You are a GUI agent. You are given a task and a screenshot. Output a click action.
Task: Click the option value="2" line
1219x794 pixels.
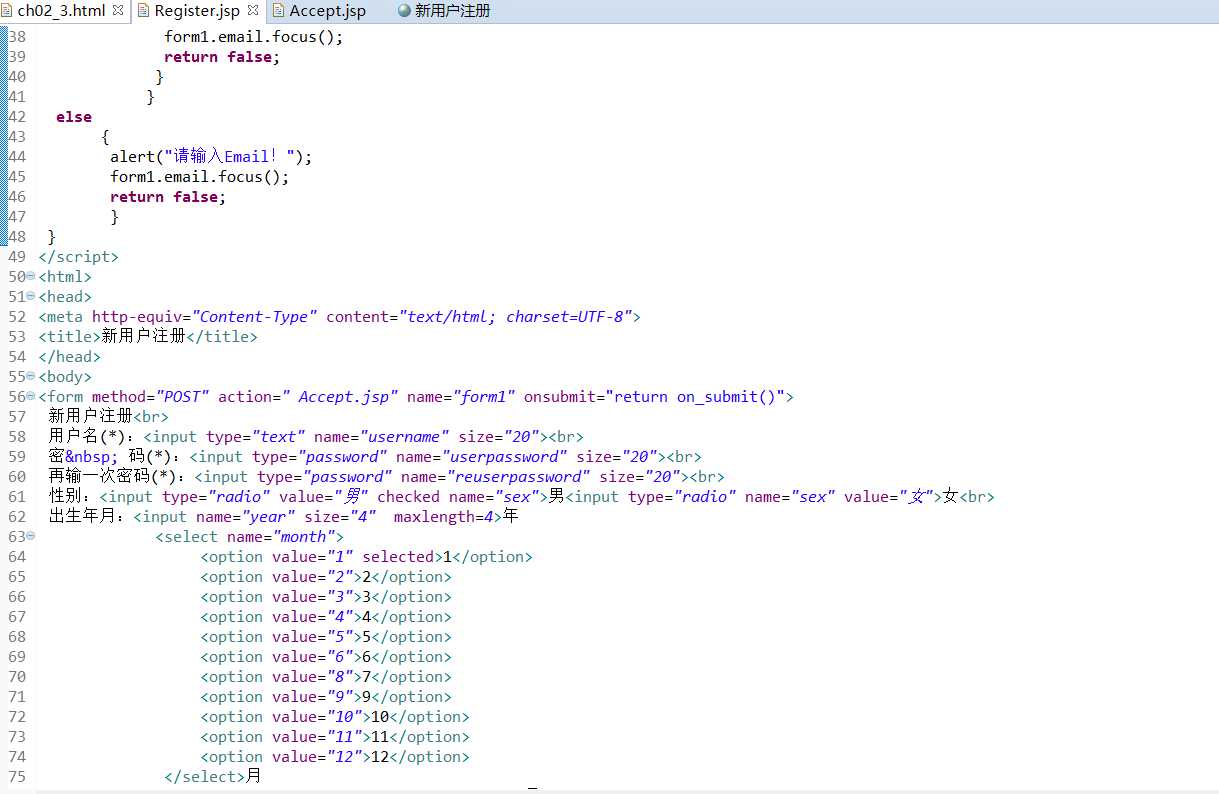click(326, 577)
